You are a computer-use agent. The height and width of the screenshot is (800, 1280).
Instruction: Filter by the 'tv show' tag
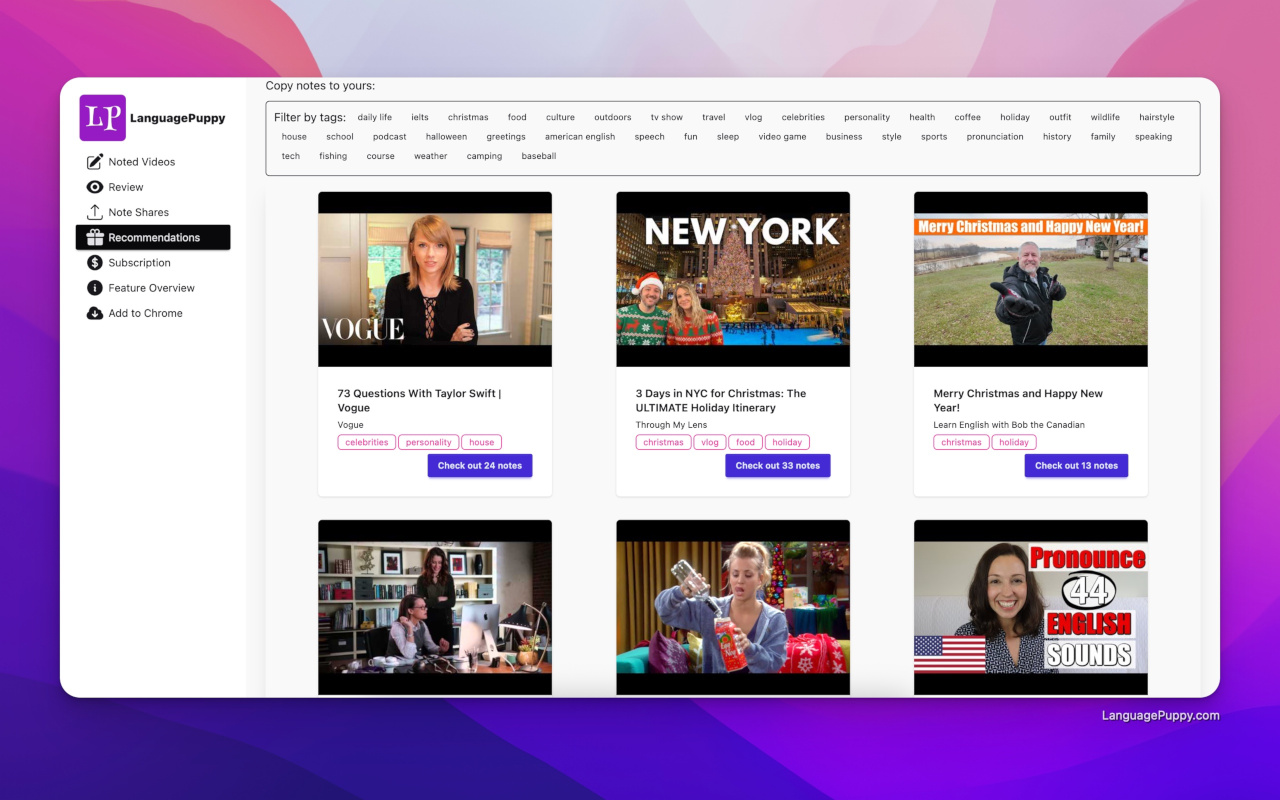pyautogui.click(x=667, y=117)
